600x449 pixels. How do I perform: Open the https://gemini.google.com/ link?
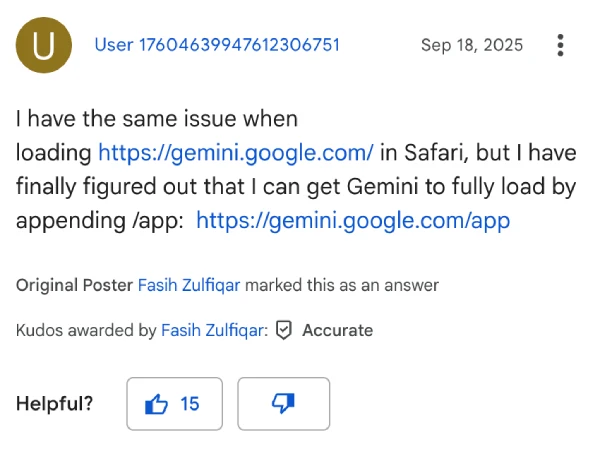click(235, 153)
